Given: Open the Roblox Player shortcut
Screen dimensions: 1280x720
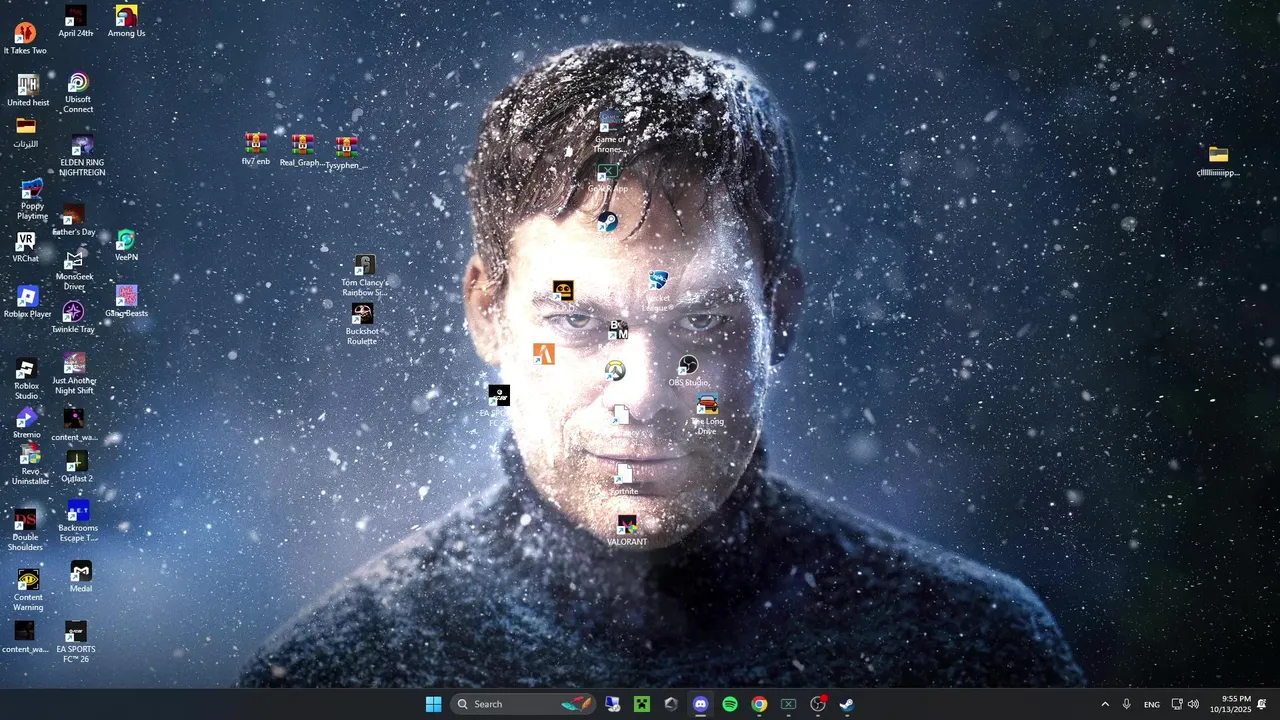Looking at the screenshot, I should [x=27, y=302].
